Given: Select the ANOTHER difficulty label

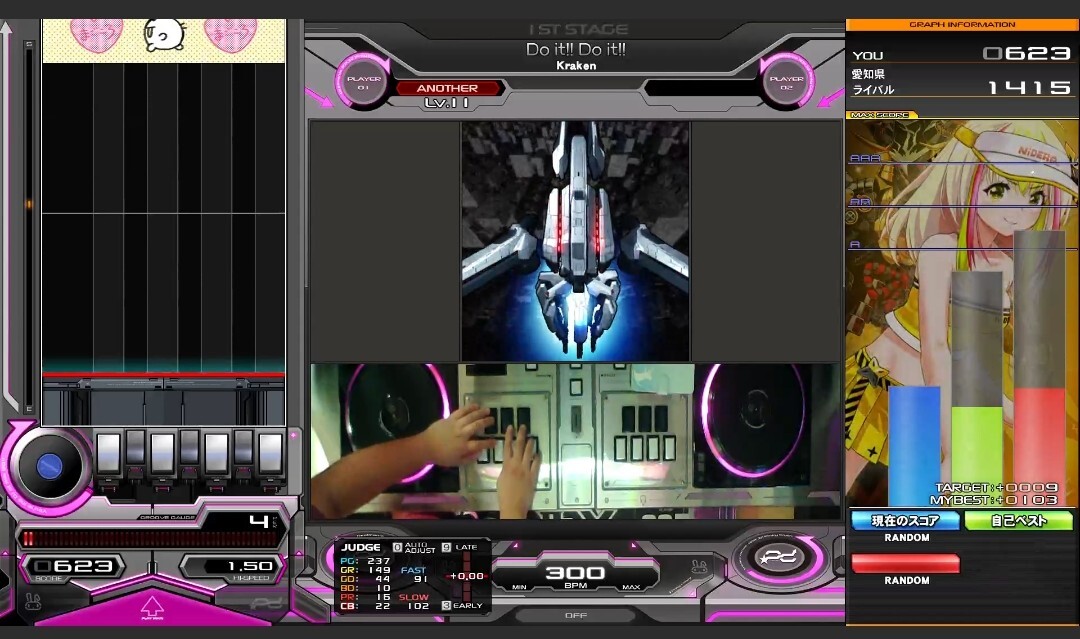Looking at the screenshot, I should tap(447, 88).
